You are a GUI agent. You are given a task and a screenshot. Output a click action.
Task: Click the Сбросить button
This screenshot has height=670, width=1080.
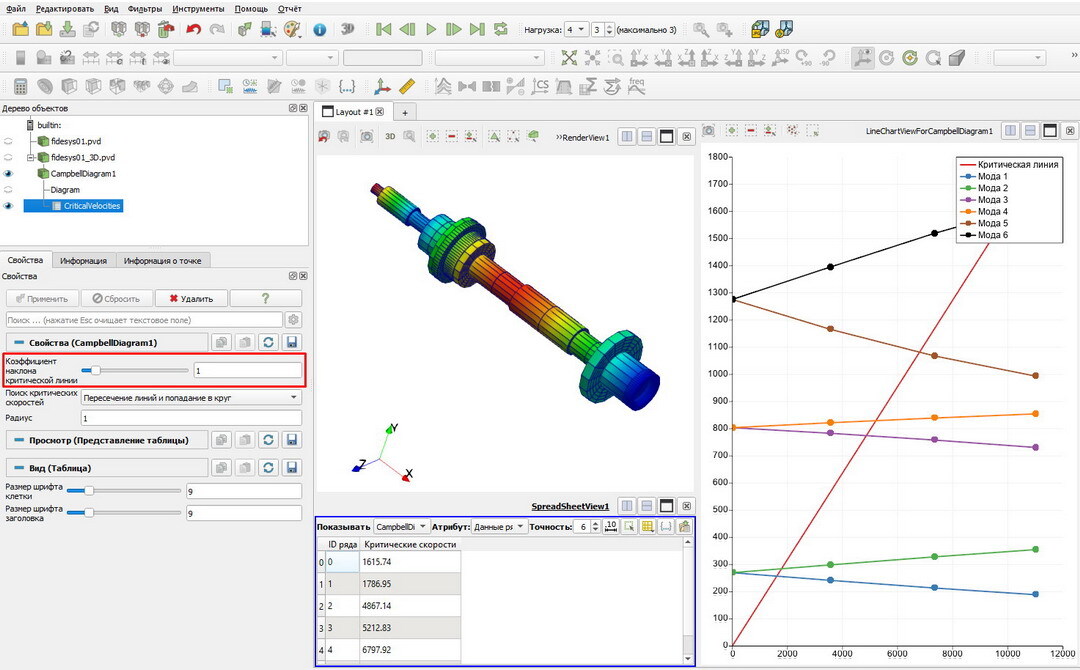pyautogui.click(x=116, y=298)
